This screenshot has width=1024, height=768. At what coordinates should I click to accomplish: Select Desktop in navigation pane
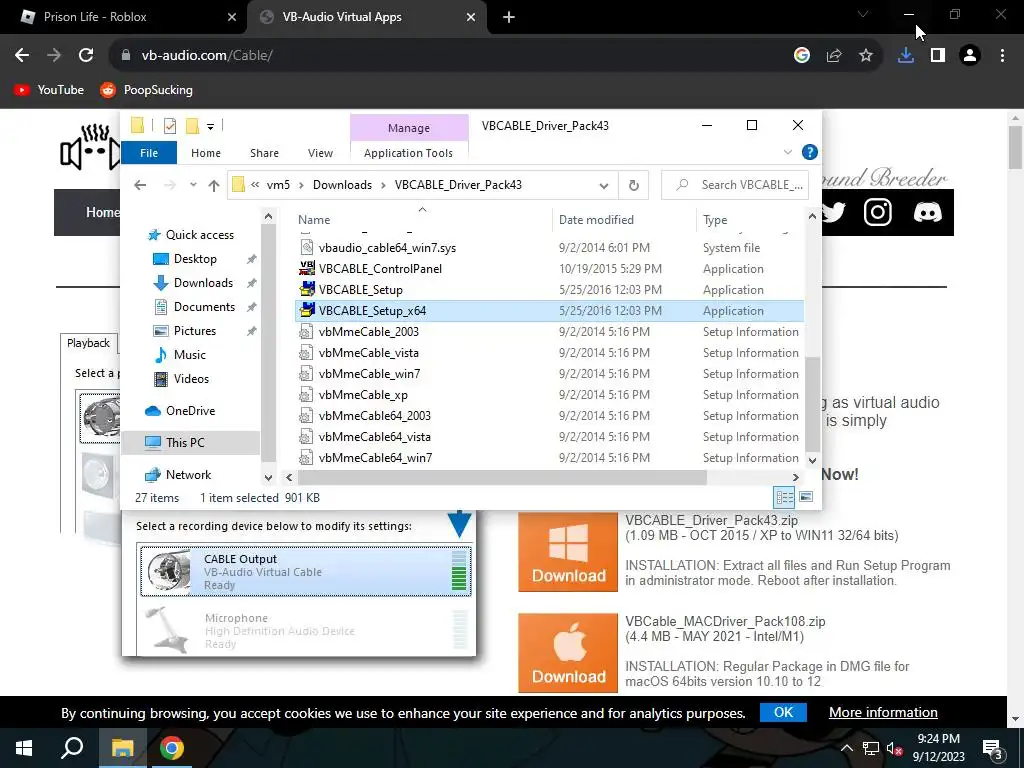click(x=195, y=259)
